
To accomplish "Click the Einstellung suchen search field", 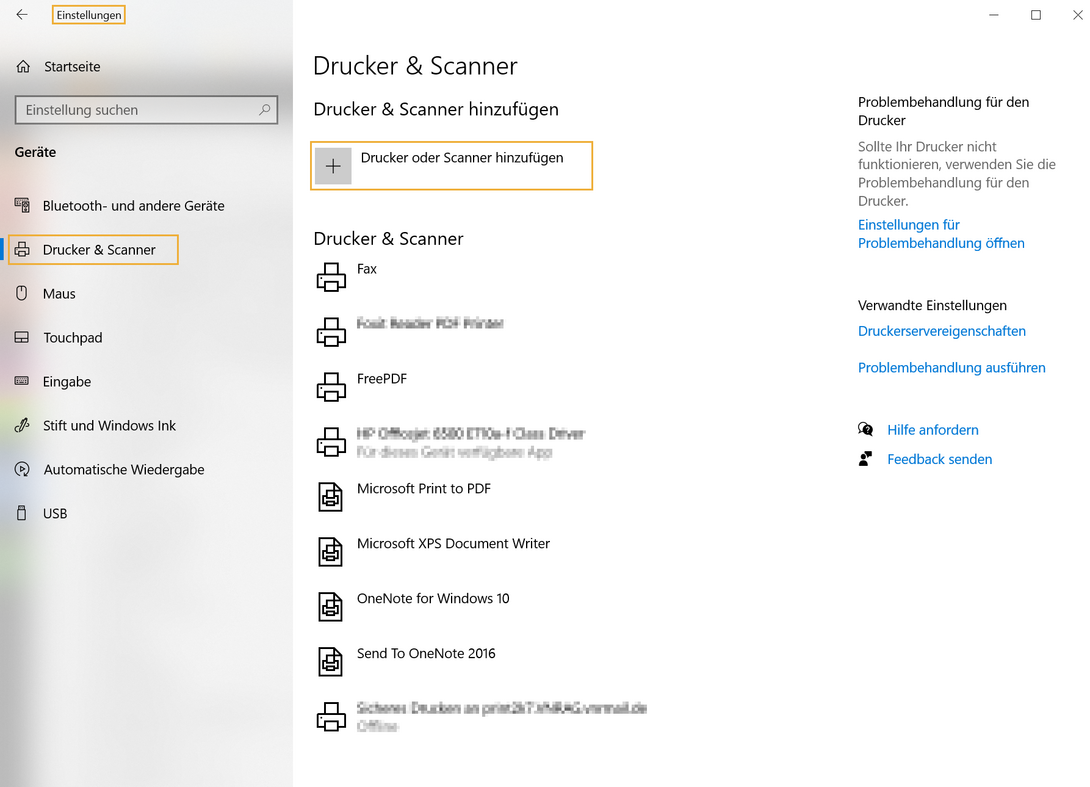I will [146, 109].
